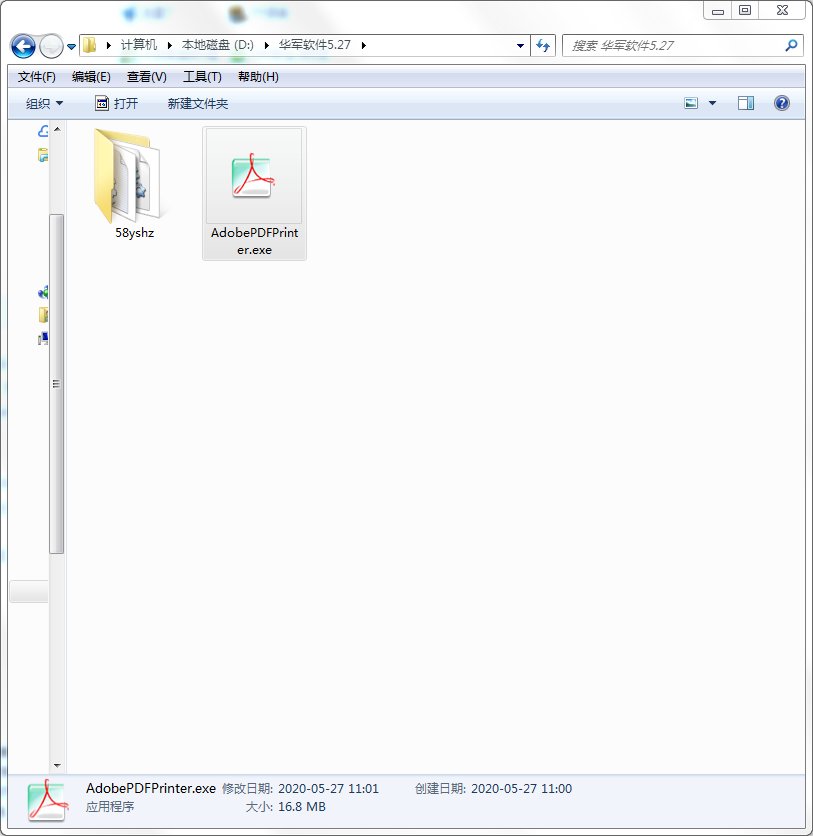Expand the view options dropdown arrow

(712, 103)
